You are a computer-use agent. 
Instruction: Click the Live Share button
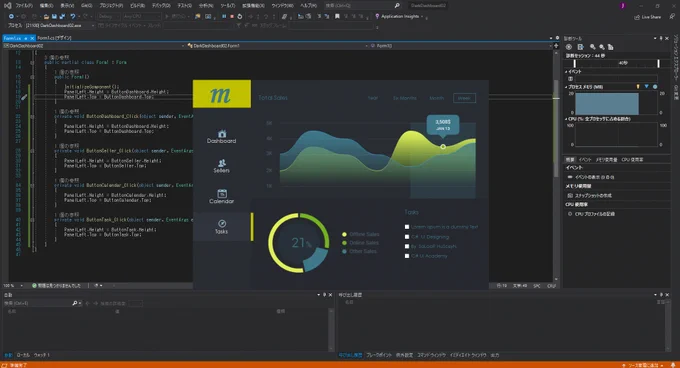point(648,17)
